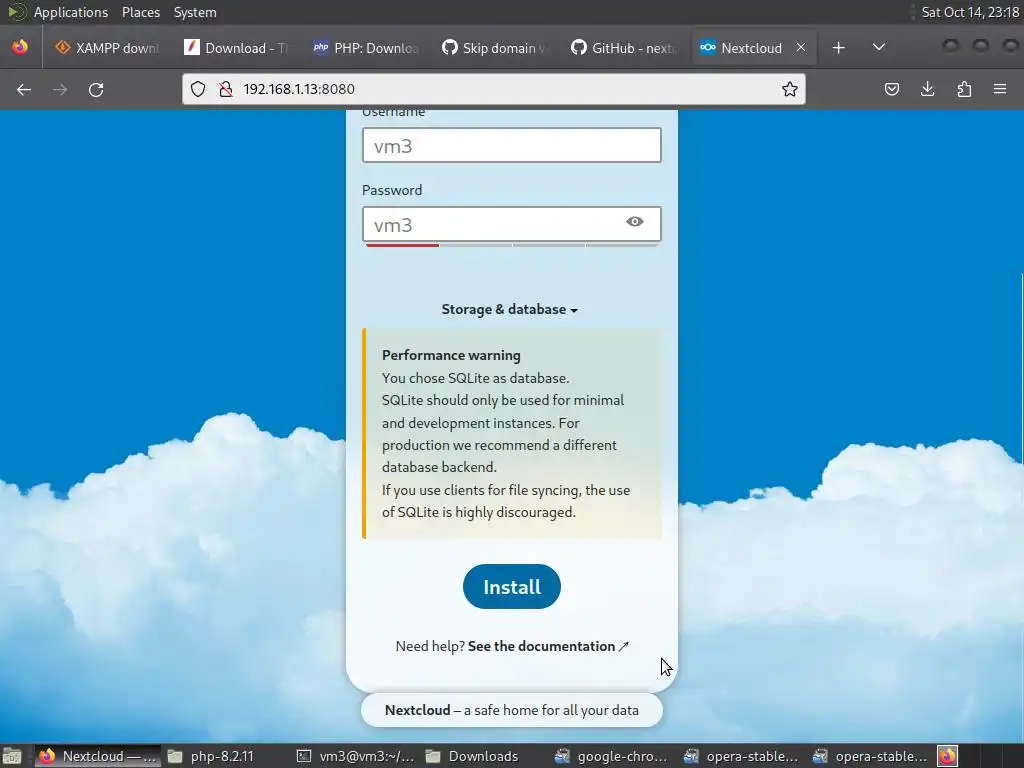Click the Firefox View icon
This screenshot has width=1024, height=768.
[x=20, y=47]
